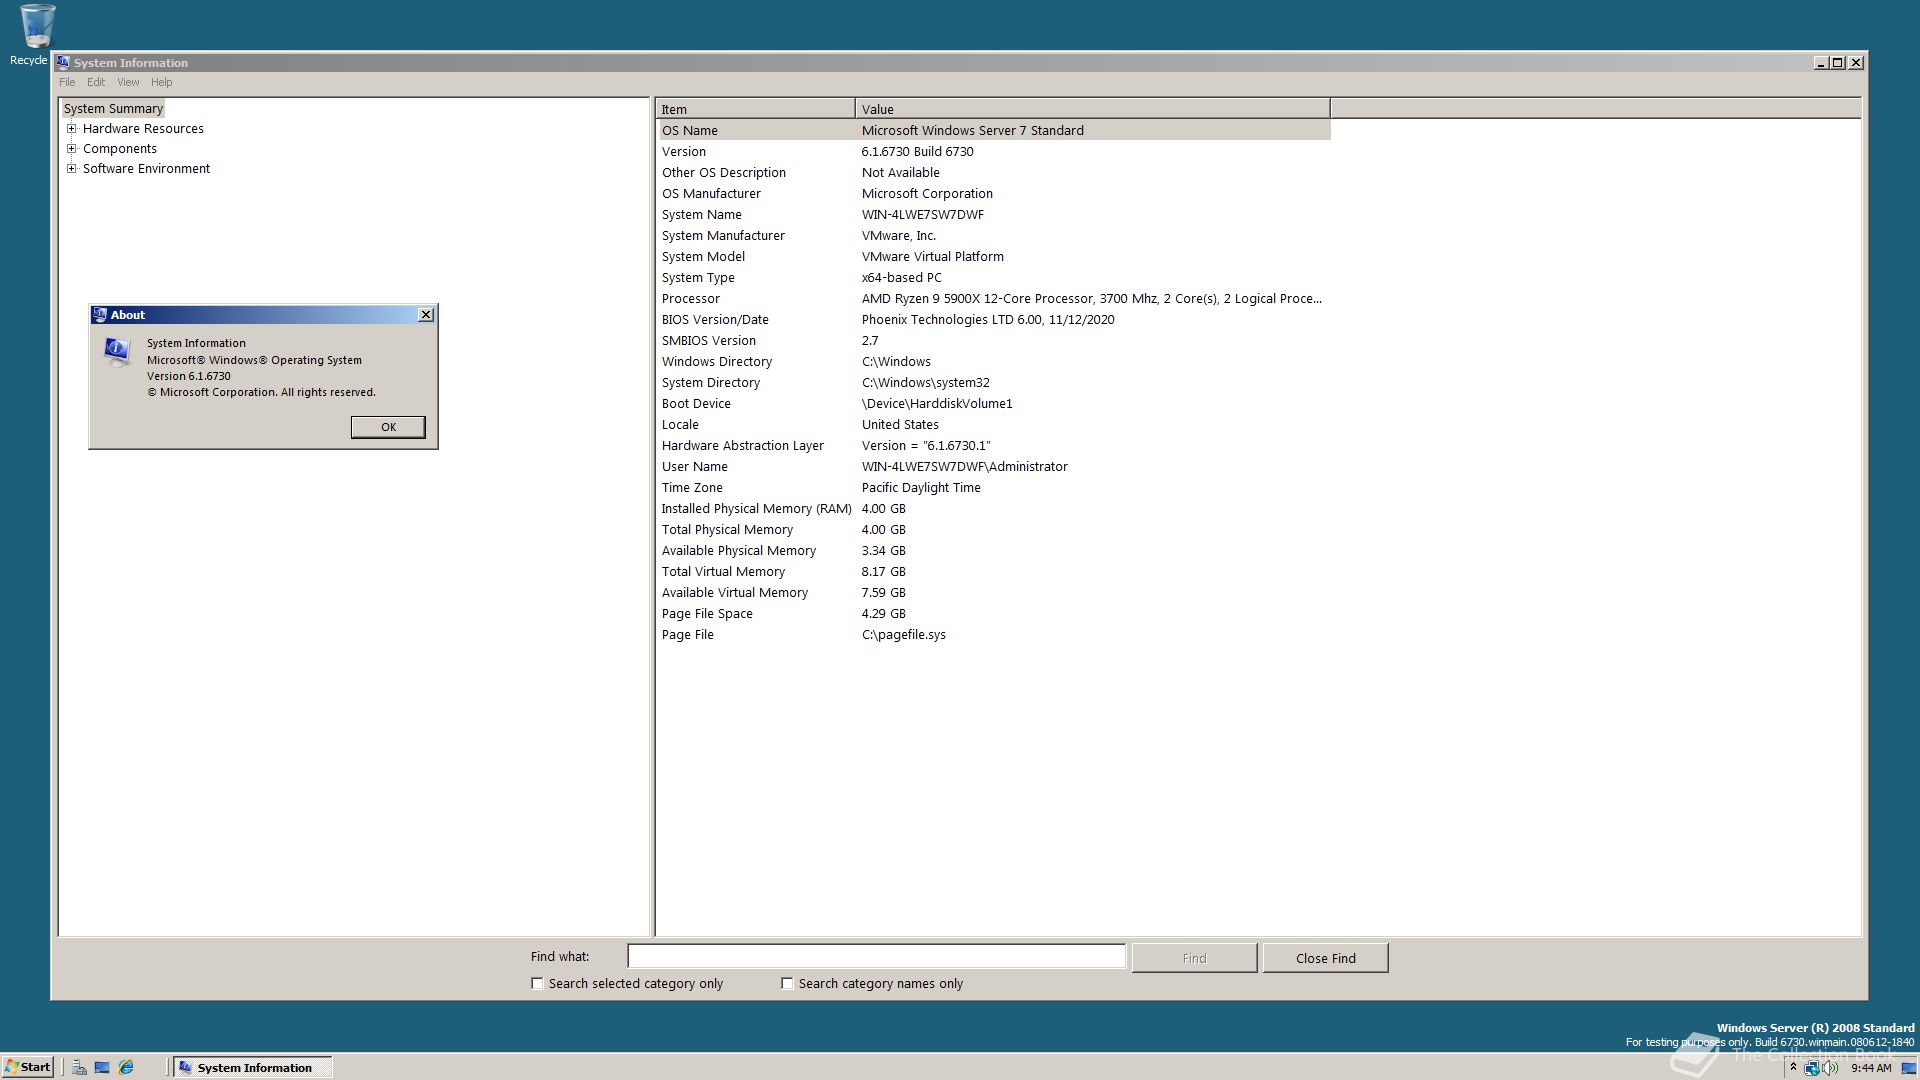The height and width of the screenshot is (1080, 1920).
Task: Click the Item column header
Action: click(x=755, y=109)
